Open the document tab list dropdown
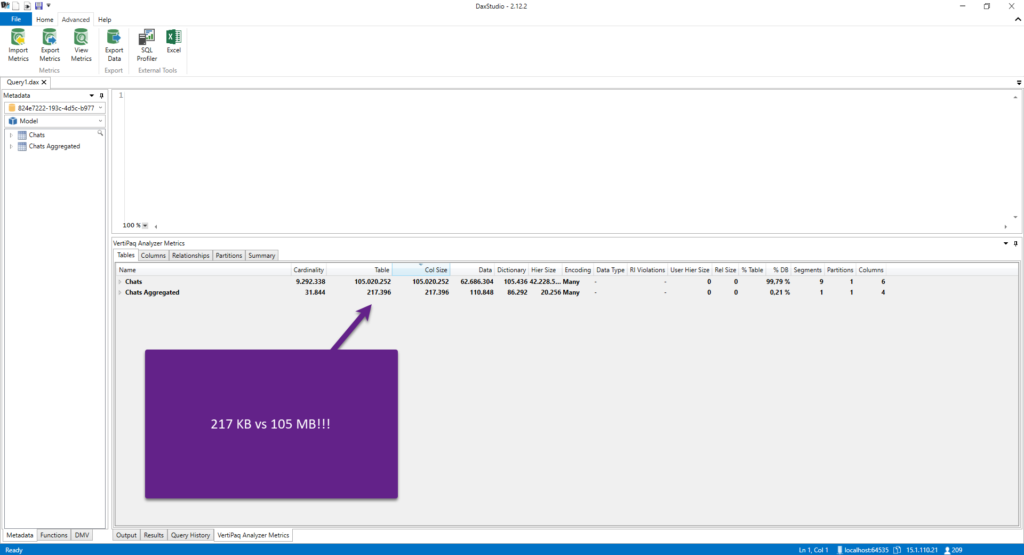 [x=1019, y=82]
